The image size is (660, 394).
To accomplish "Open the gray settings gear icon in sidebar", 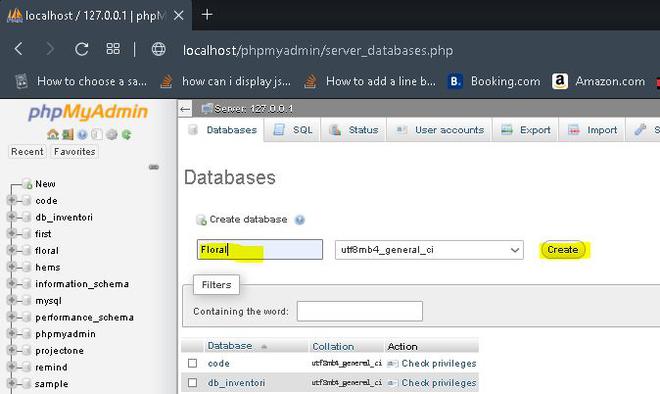I will (112, 135).
